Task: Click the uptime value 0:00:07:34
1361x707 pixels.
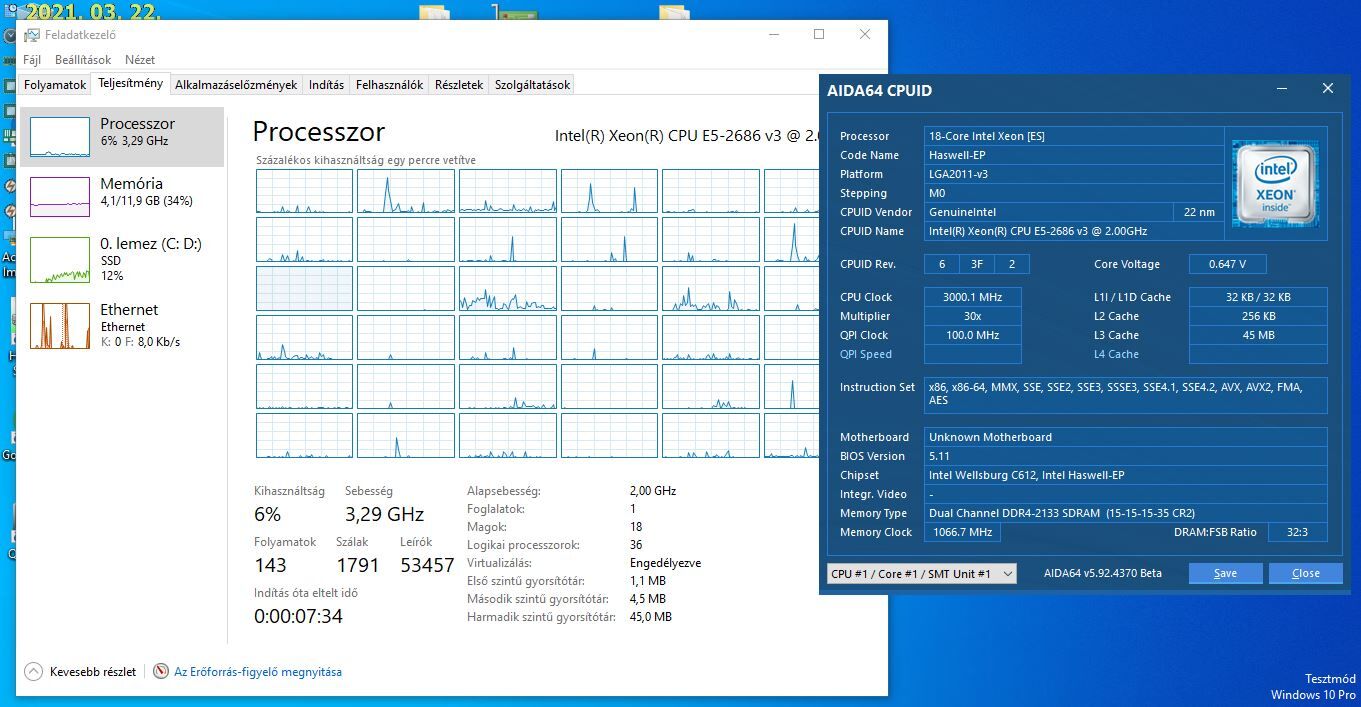Action: (298, 616)
